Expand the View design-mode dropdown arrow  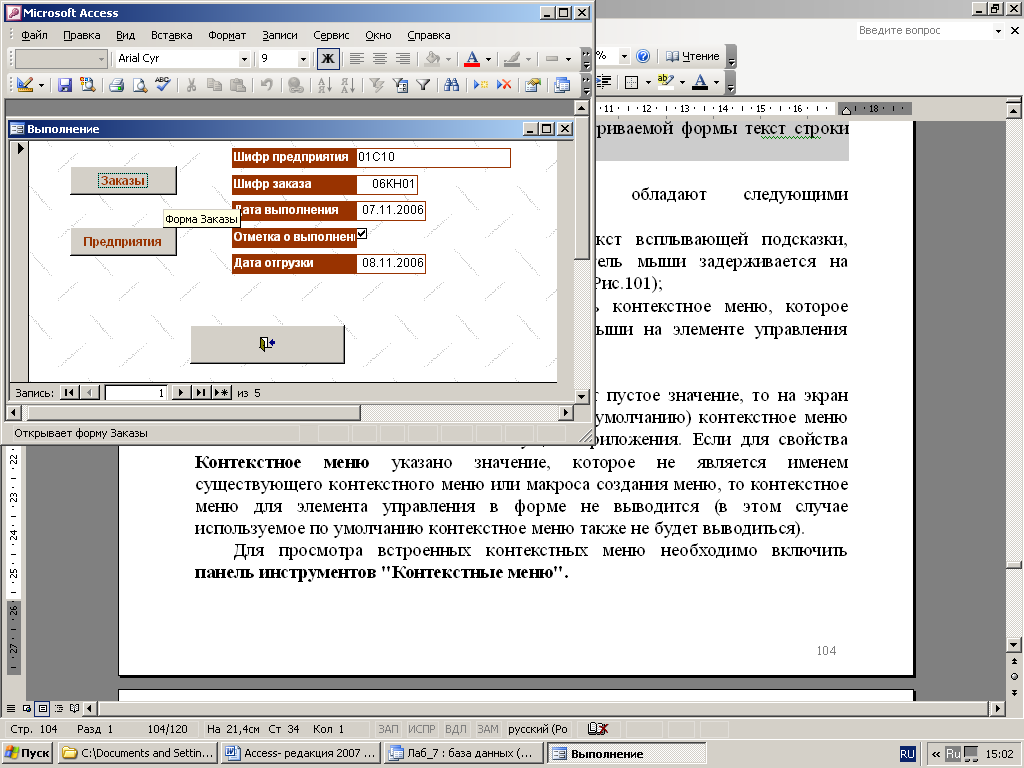tap(41, 85)
